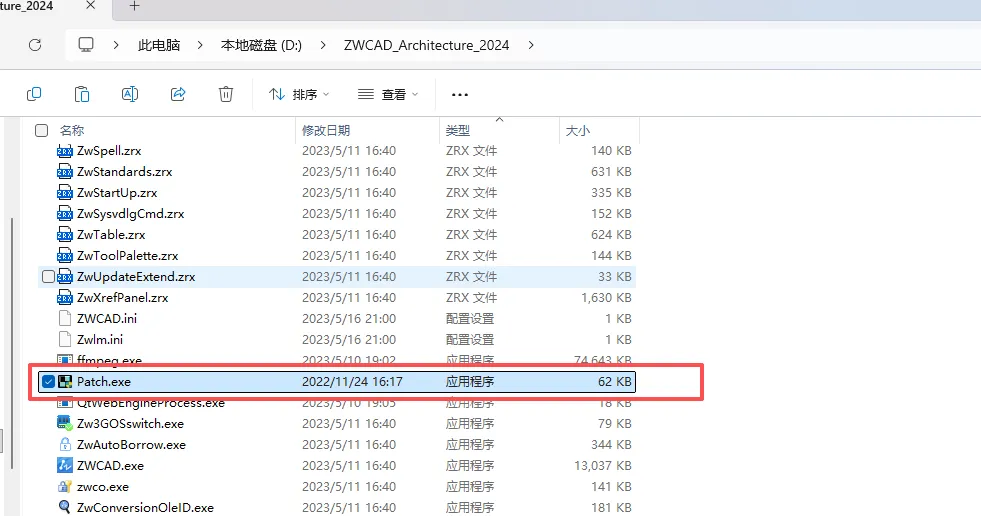Click the ZwStandards.zrx file icon

click(x=65, y=171)
